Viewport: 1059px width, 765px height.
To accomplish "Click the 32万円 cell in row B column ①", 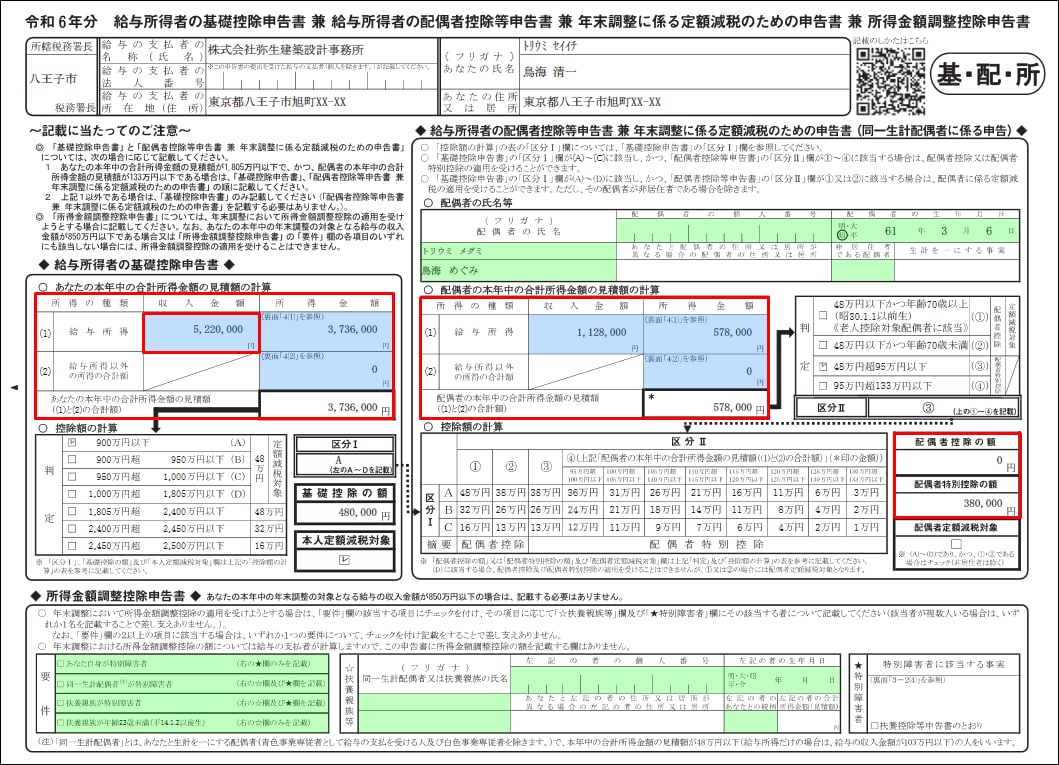I will pos(474,510).
